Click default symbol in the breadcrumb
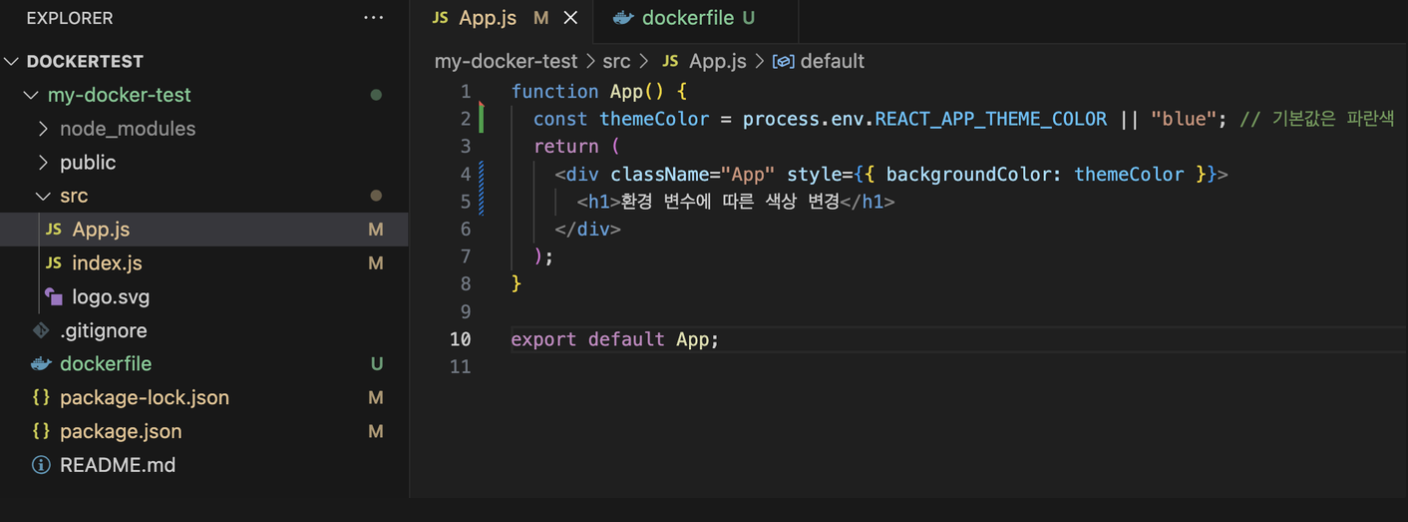This screenshot has height=522, width=1408. pyautogui.click(x=832, y=61)
